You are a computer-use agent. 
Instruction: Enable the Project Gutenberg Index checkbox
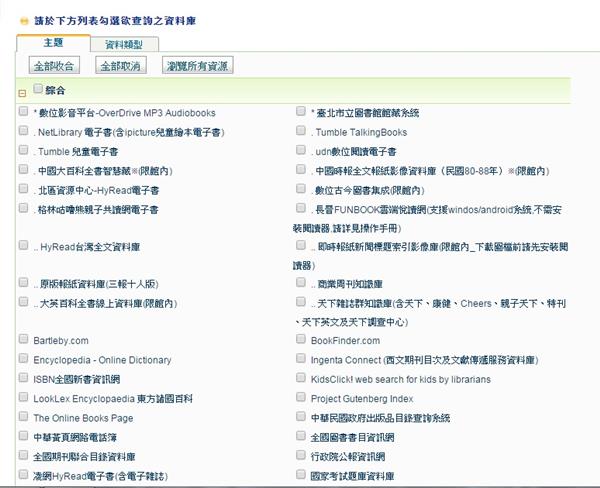(x=301, y=397)
